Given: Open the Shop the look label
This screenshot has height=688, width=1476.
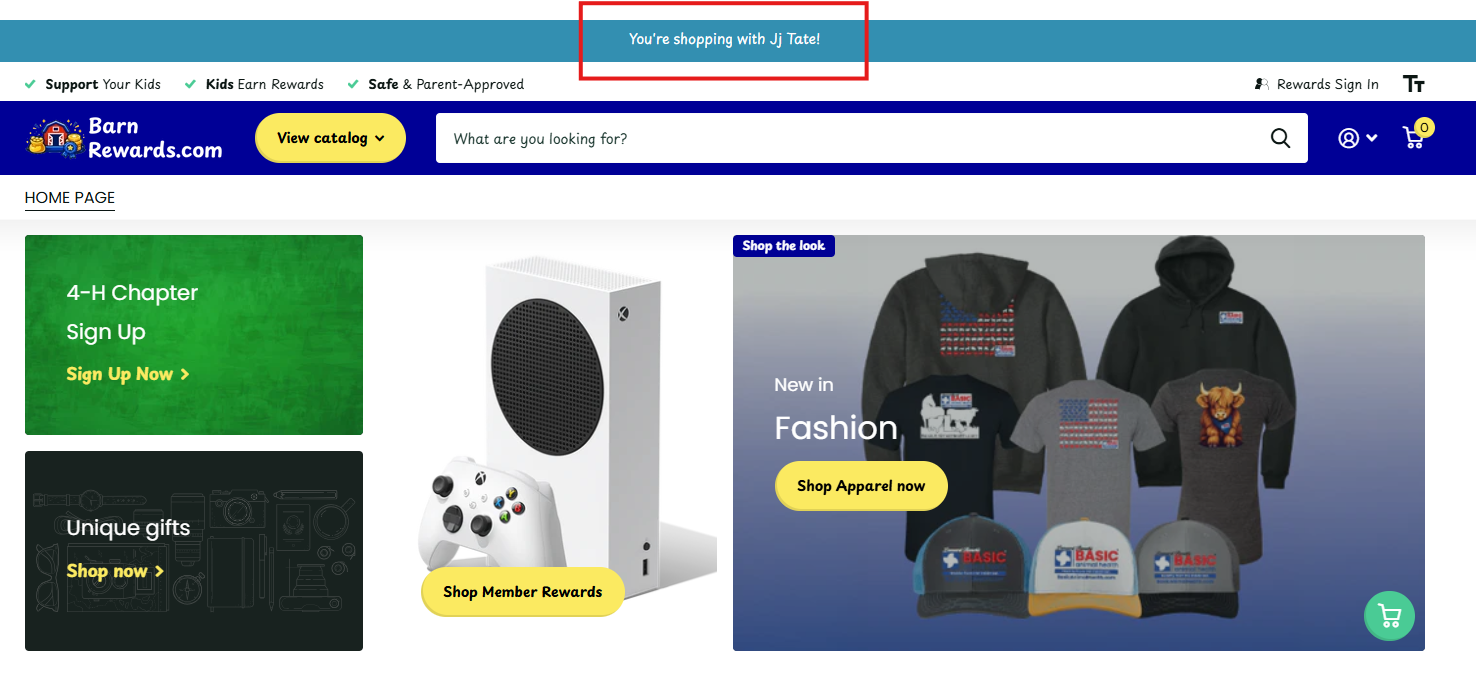Looking at the screenshot, I should pyautogui.click(x=783, y=246).
